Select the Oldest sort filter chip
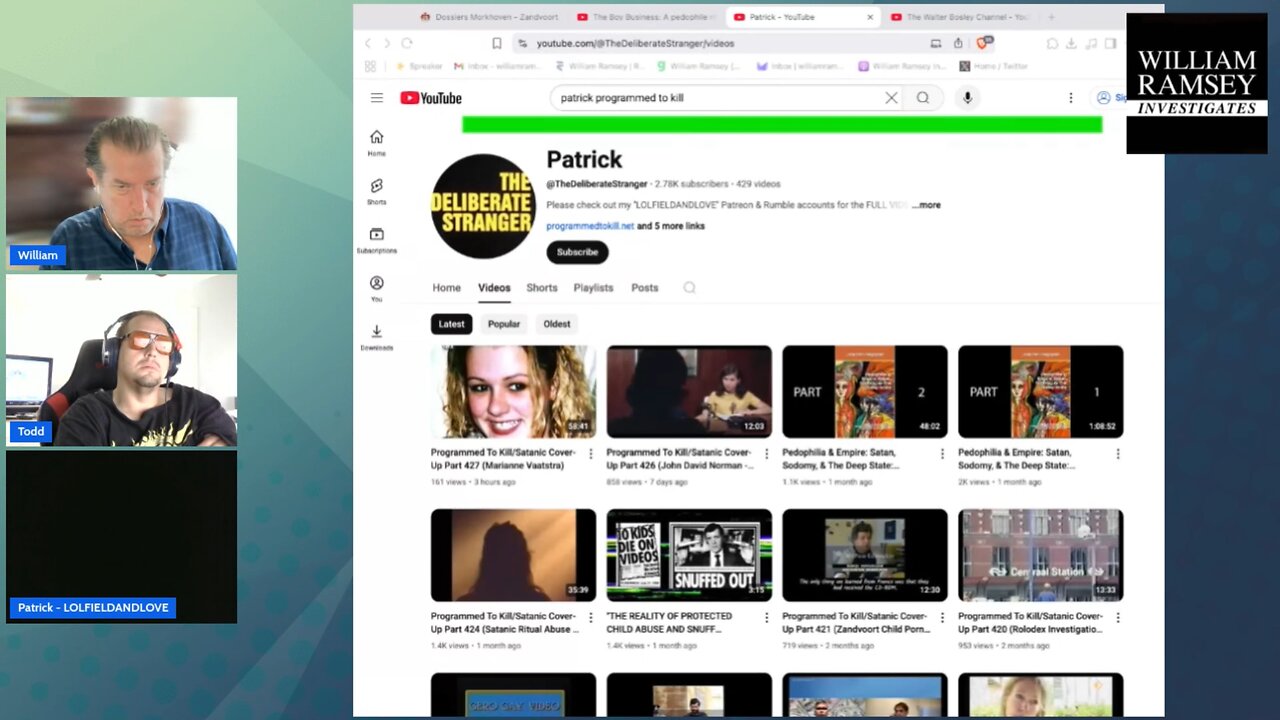The width and height of the screenshot is (1280, 720). (557, 324)
